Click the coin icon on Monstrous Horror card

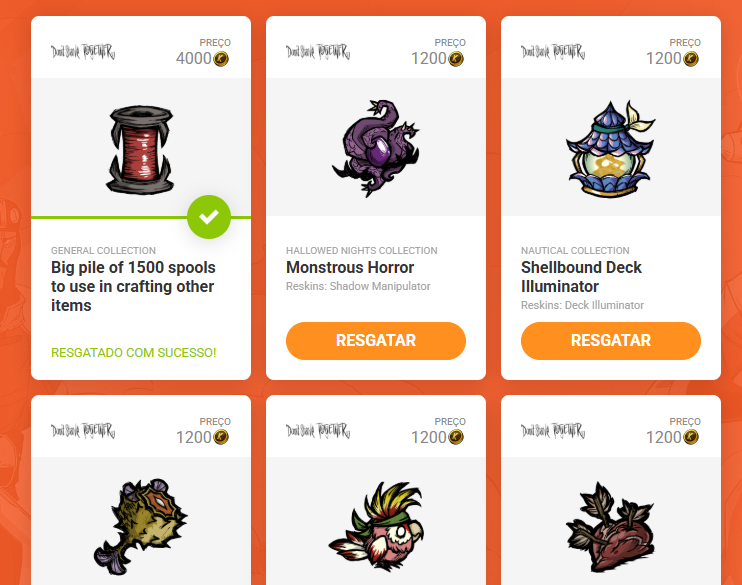[456, 59]
